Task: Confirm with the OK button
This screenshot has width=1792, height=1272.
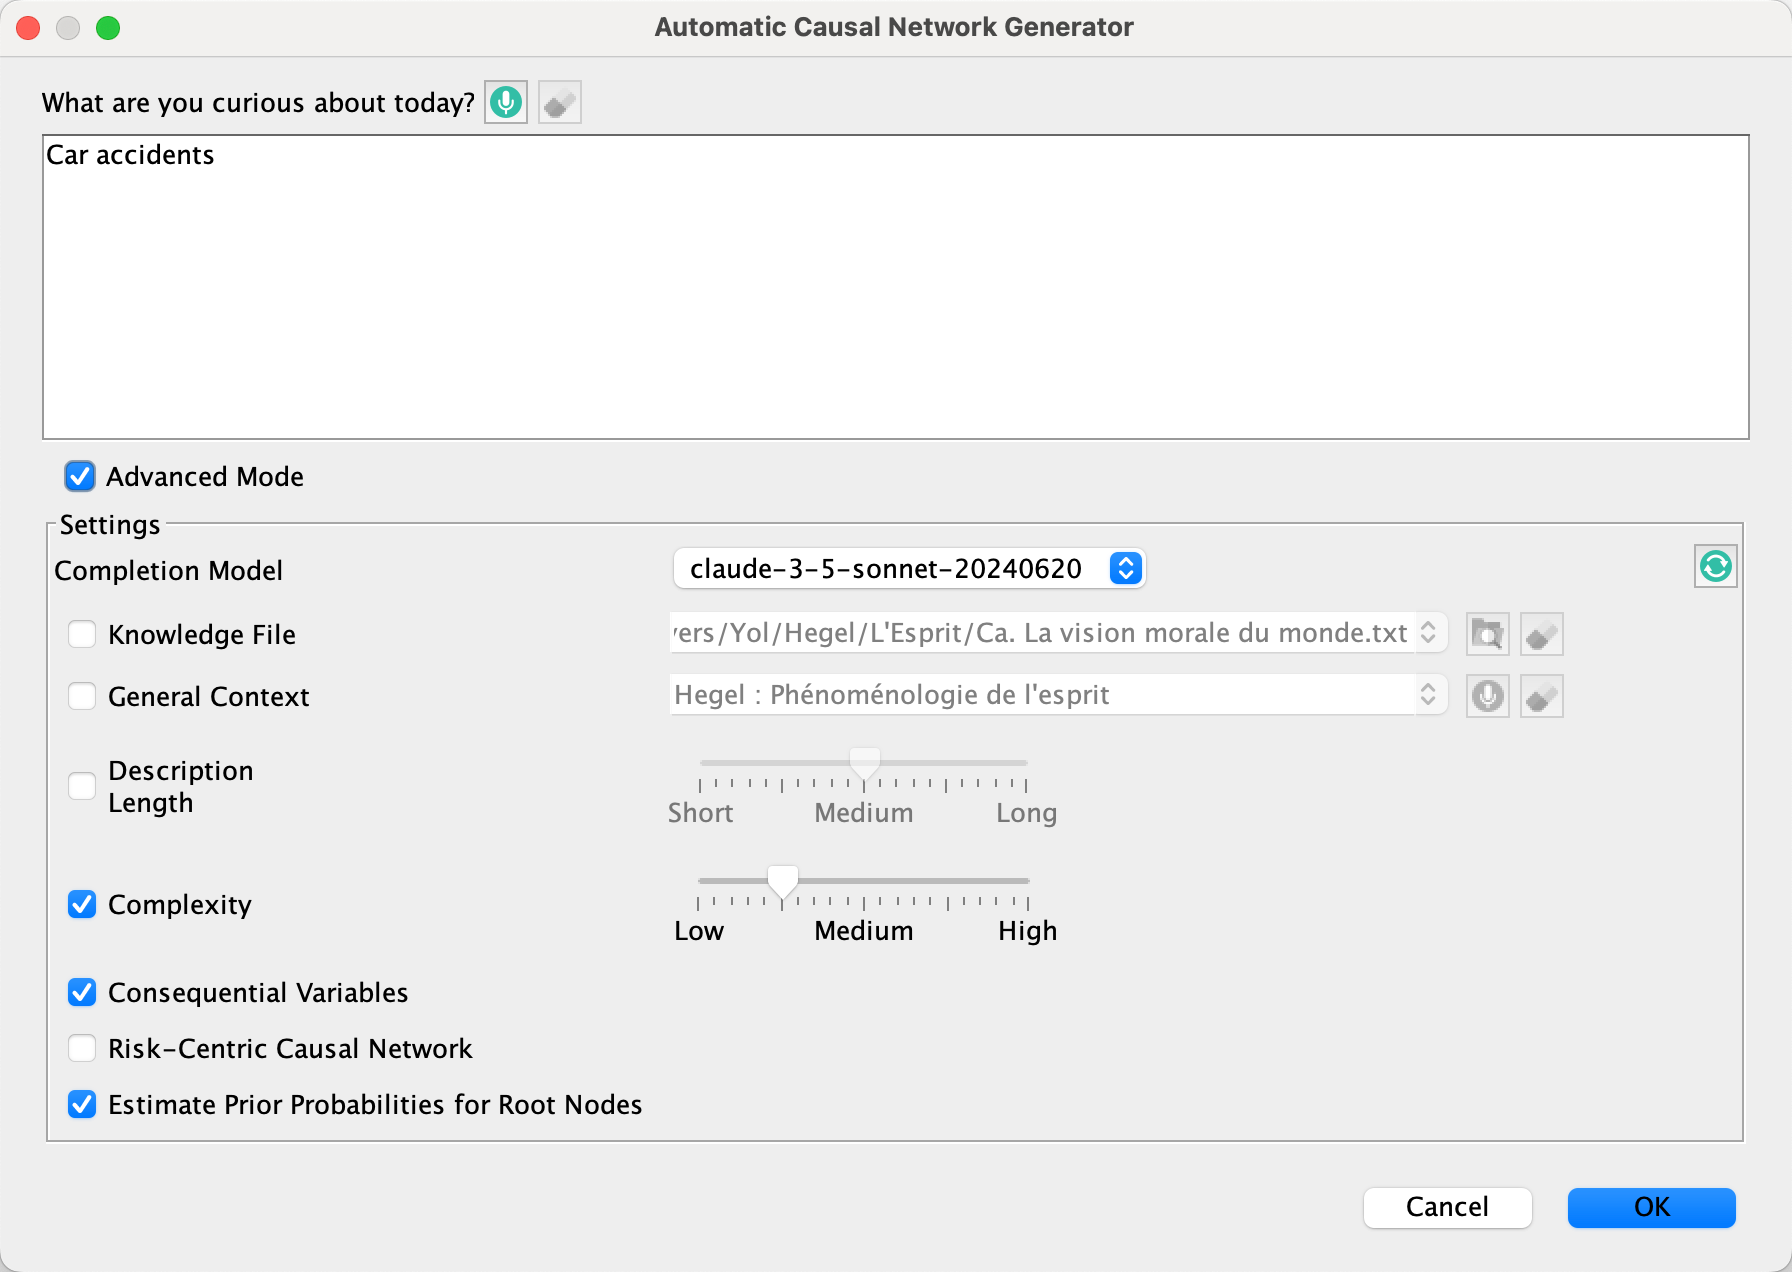Action: point(1651,1207)
